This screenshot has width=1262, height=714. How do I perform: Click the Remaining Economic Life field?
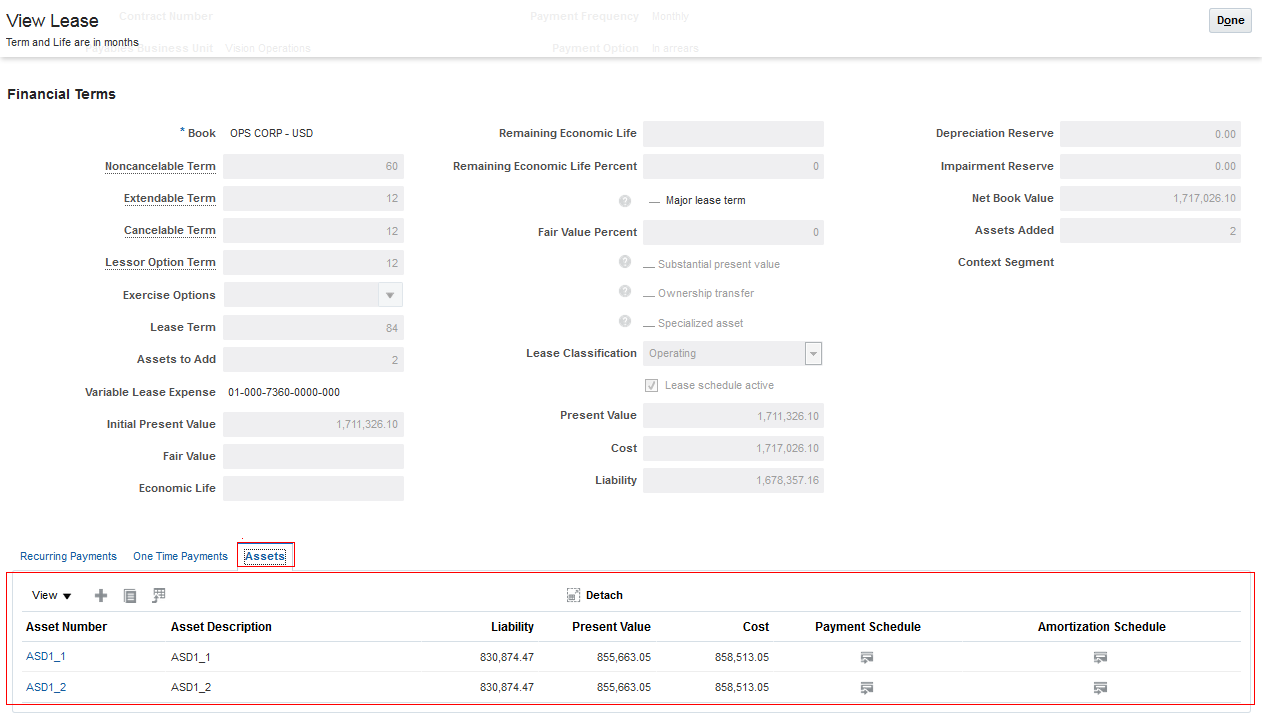(733, 134)
